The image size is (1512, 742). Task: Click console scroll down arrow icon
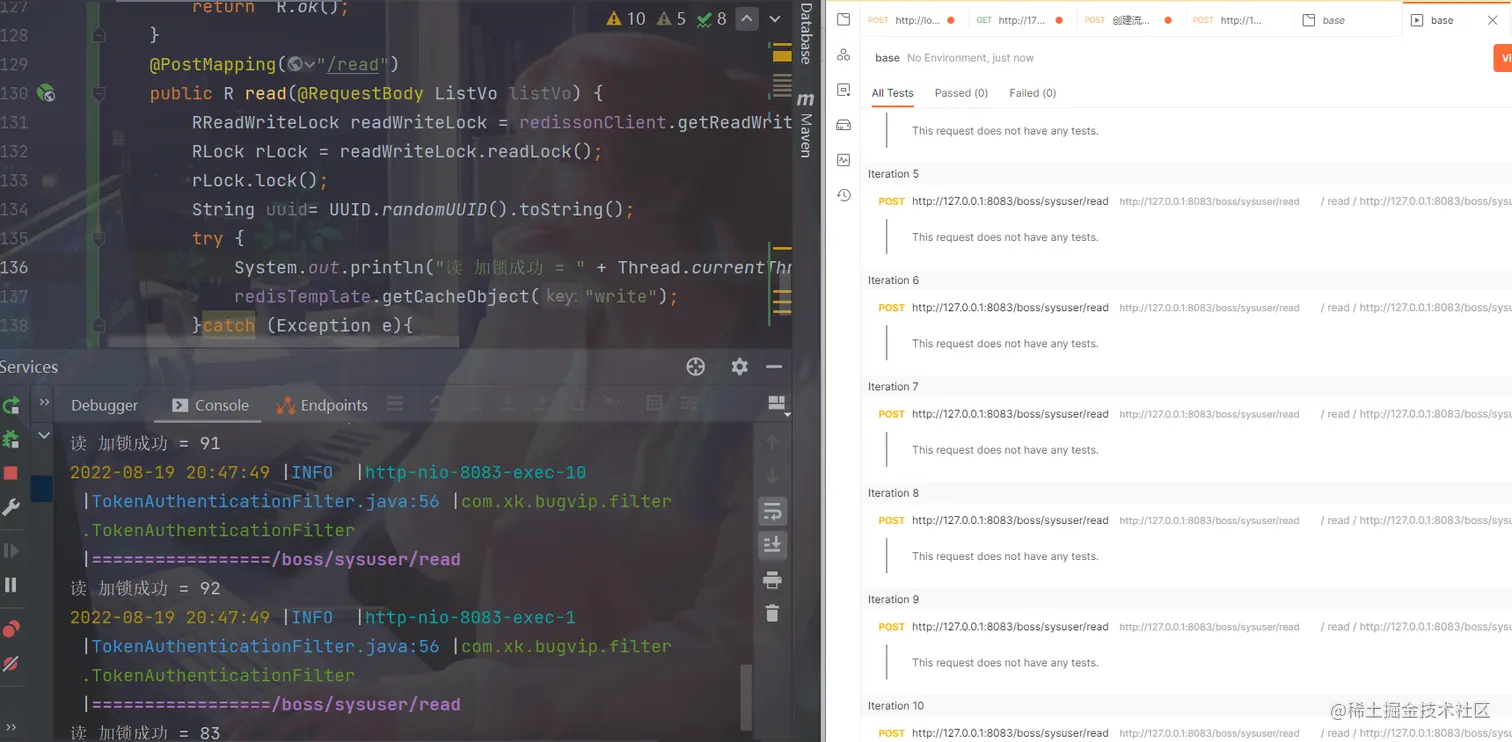(772, 477)
